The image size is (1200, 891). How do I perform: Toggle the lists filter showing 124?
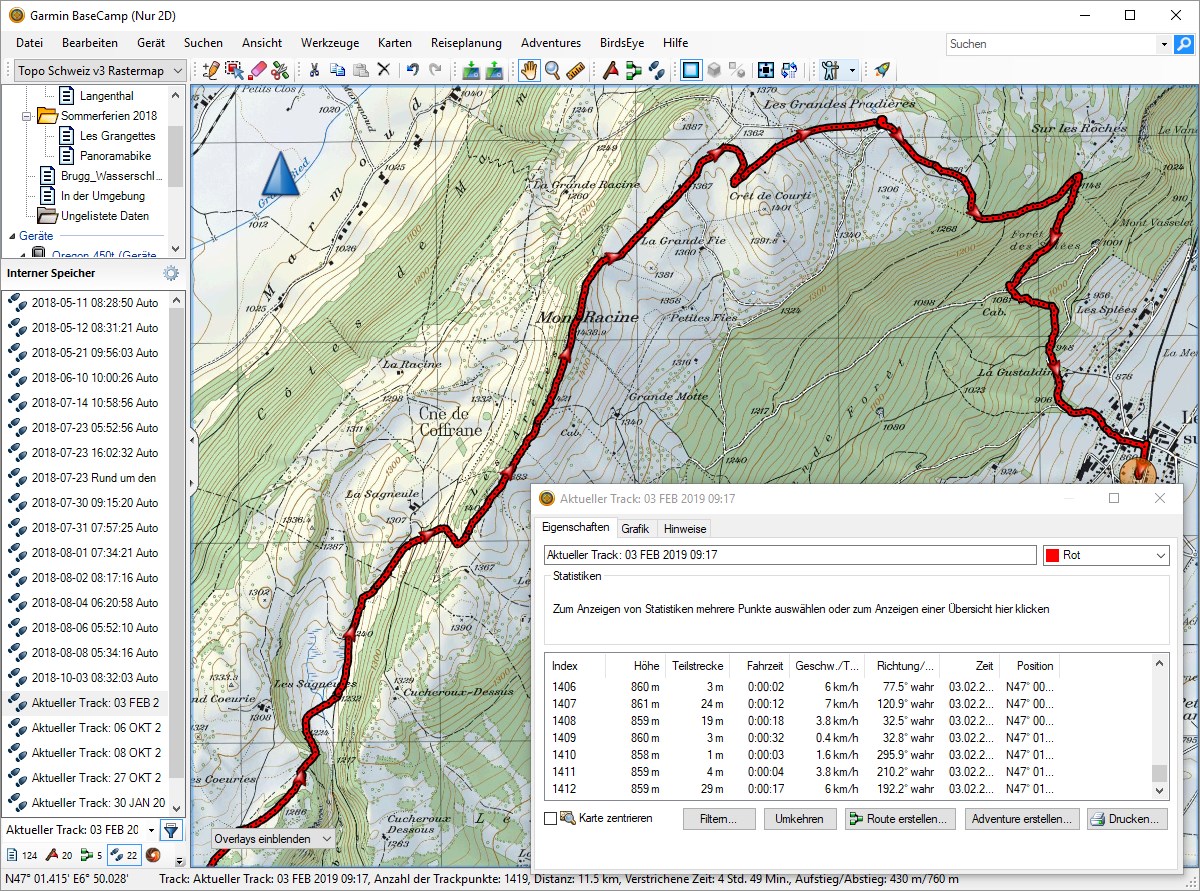[22, 855]
